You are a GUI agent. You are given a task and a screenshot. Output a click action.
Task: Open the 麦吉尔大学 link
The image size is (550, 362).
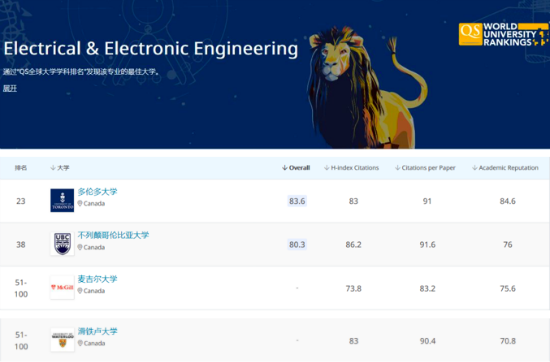point(97,279)
